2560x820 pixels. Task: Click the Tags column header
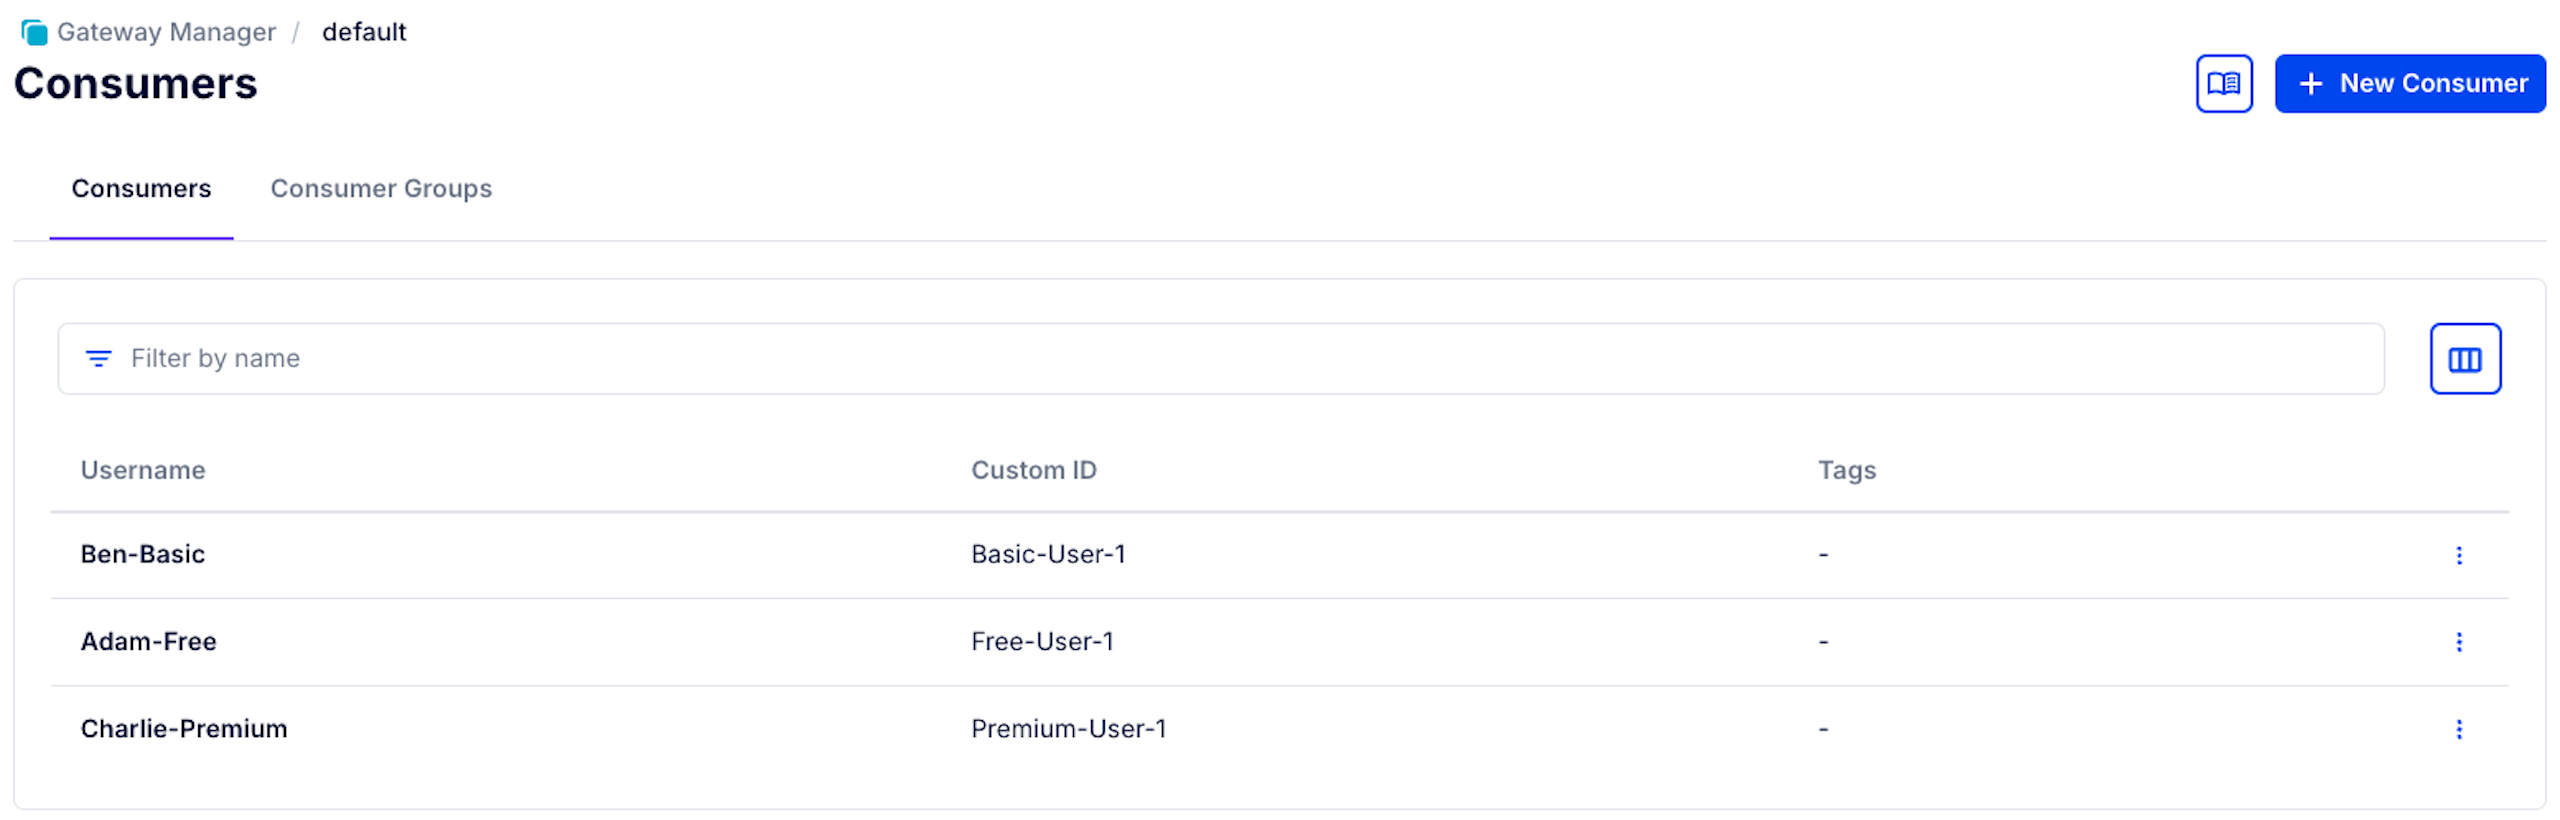(x=1846, y=470)
